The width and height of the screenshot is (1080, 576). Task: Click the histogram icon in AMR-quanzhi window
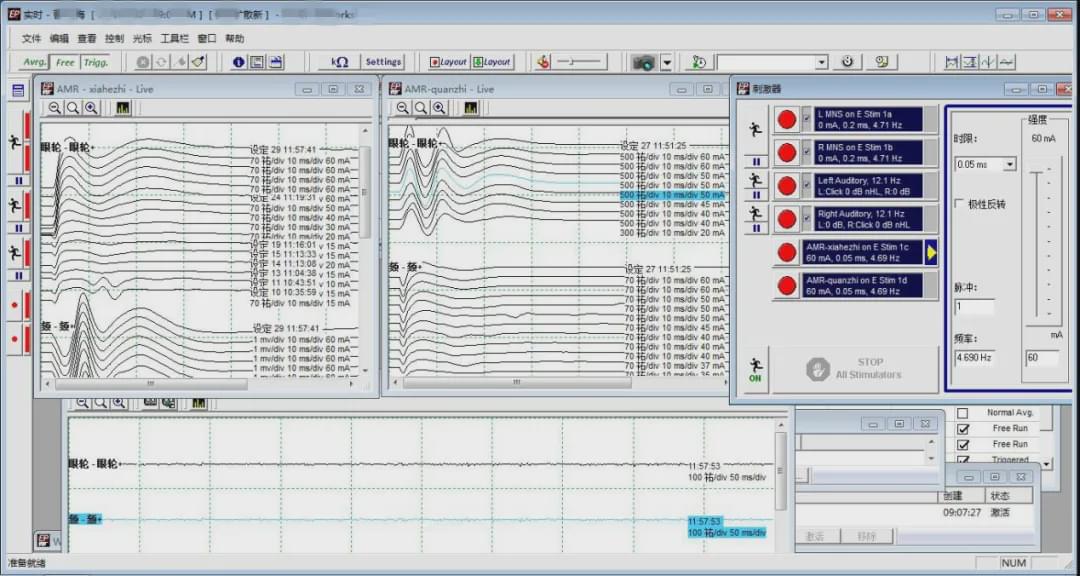(x=471, y=108)
